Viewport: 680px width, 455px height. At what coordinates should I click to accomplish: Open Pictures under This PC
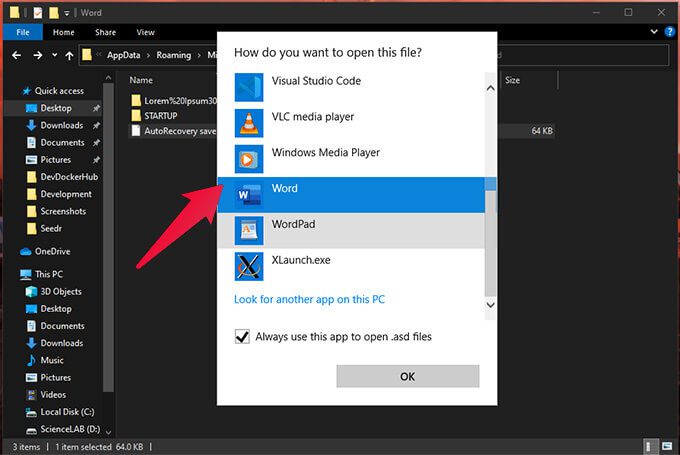56,377
